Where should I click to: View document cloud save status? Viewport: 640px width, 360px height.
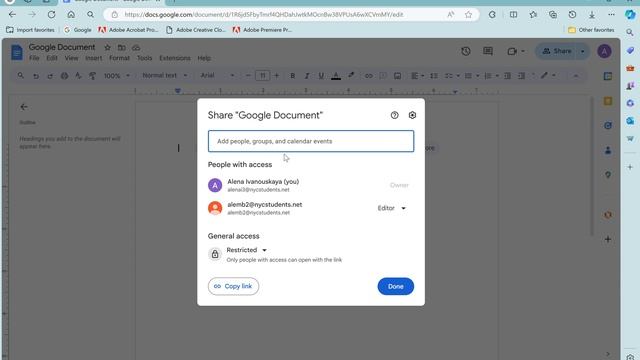click(x=136, y=47)
